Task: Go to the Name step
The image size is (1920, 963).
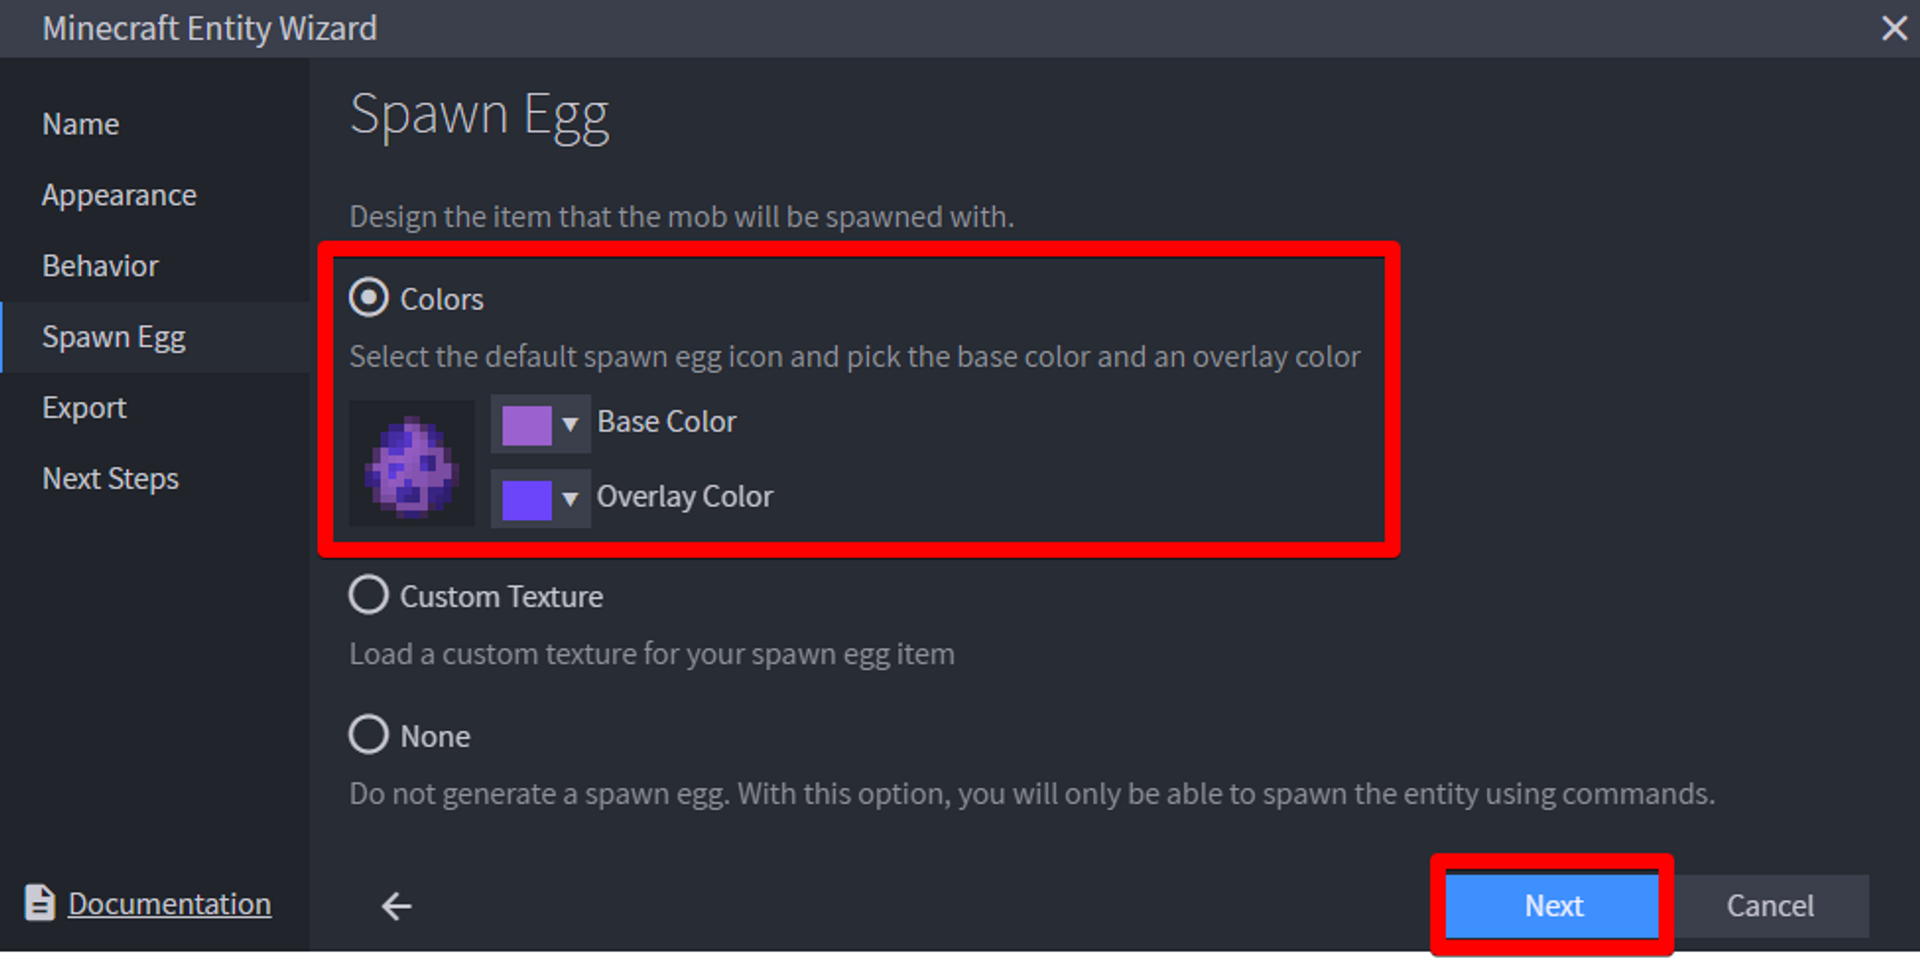Action: pyautogui.click(x=81, y=124)
